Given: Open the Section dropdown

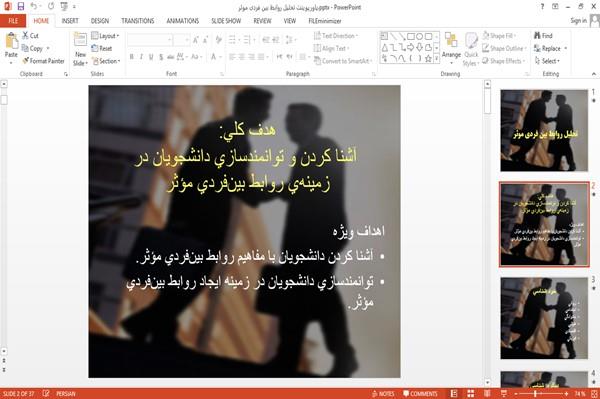Looking at the screenshot, I should click(106, 61).
